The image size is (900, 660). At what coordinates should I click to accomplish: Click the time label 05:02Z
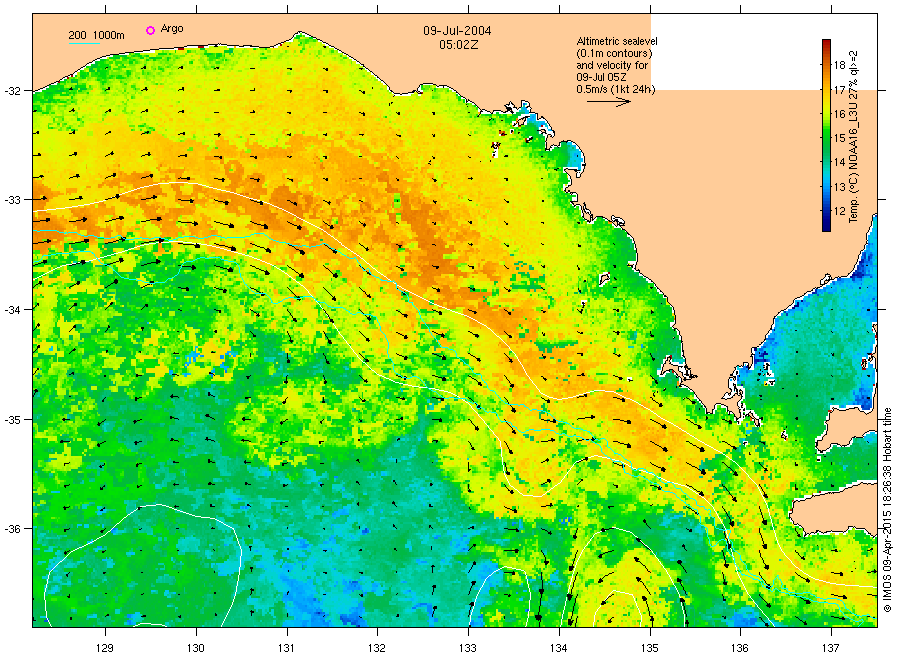pyautogui.click(x=459, y=45)
